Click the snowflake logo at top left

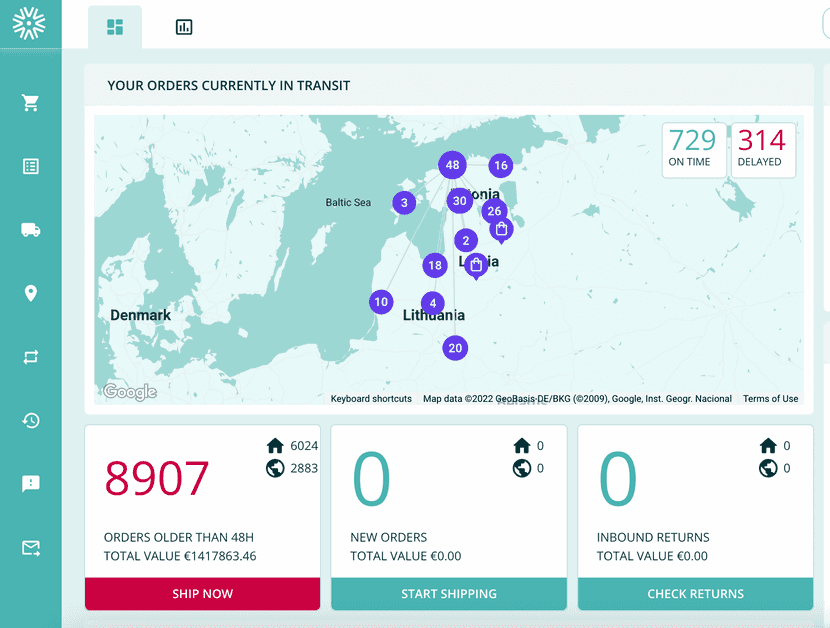[30, 24]
